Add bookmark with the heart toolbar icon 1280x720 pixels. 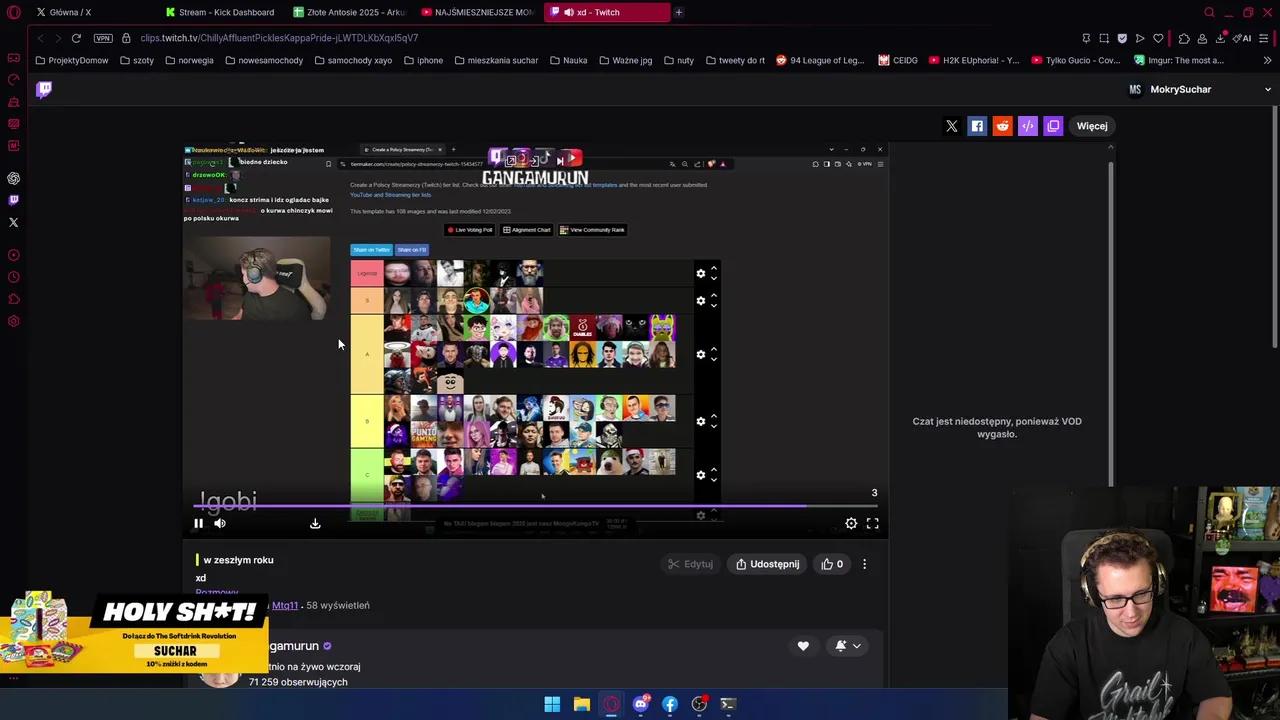(x=1158, y=38)
